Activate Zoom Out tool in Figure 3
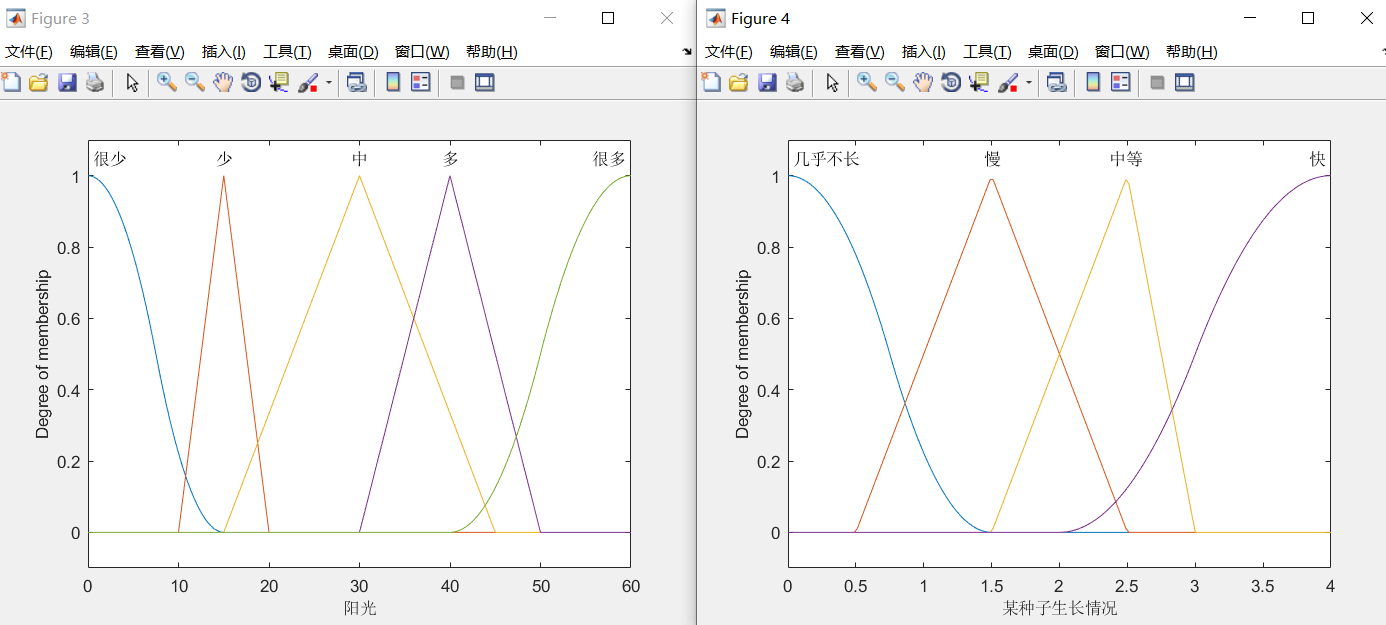Viewport: 1386px width, 625px height. click(195, 83)
